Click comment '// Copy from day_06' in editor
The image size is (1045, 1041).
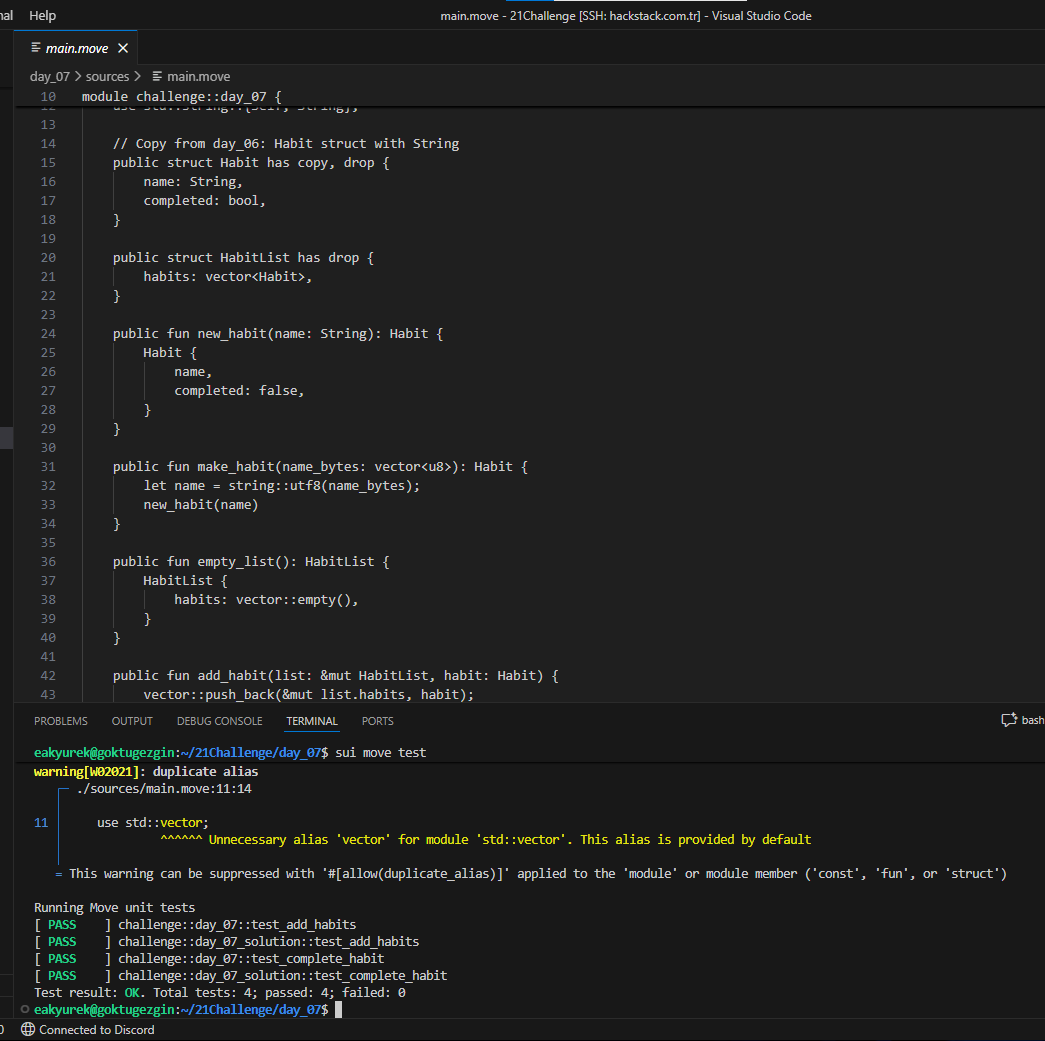click(286, 144)
